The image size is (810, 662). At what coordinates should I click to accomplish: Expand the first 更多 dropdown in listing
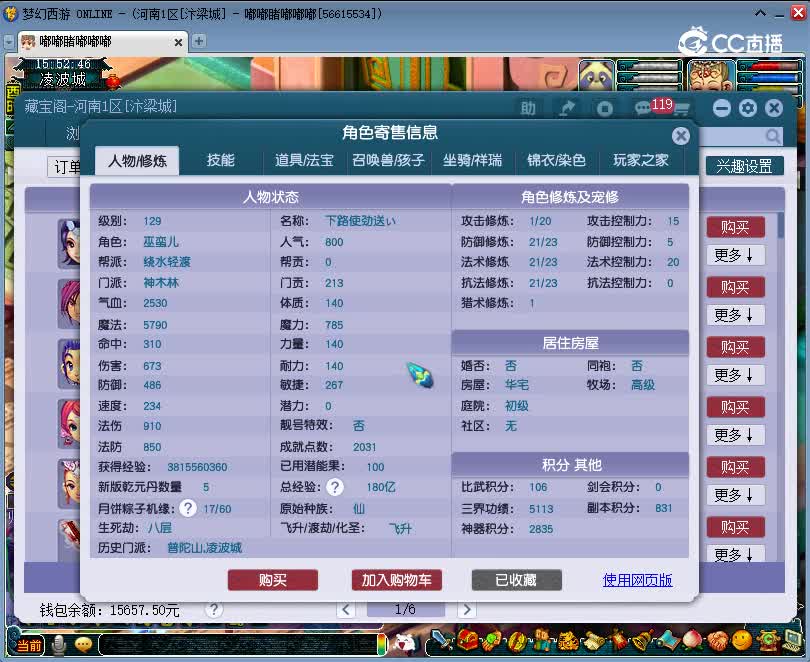[x=735, y=255]
